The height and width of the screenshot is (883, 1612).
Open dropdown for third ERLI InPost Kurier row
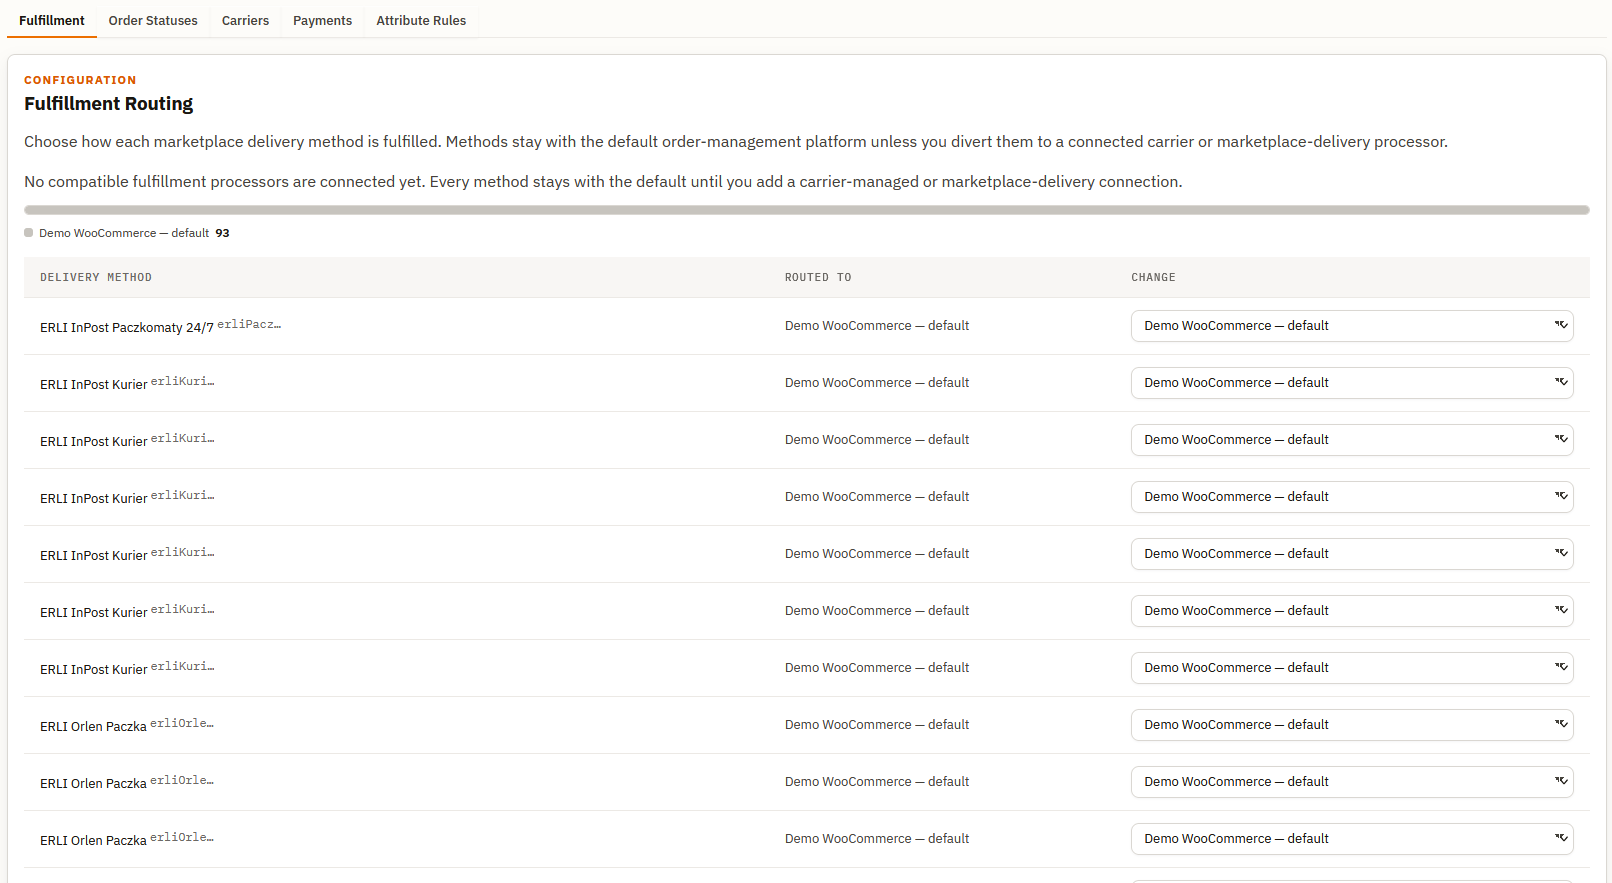point(1352,497)
